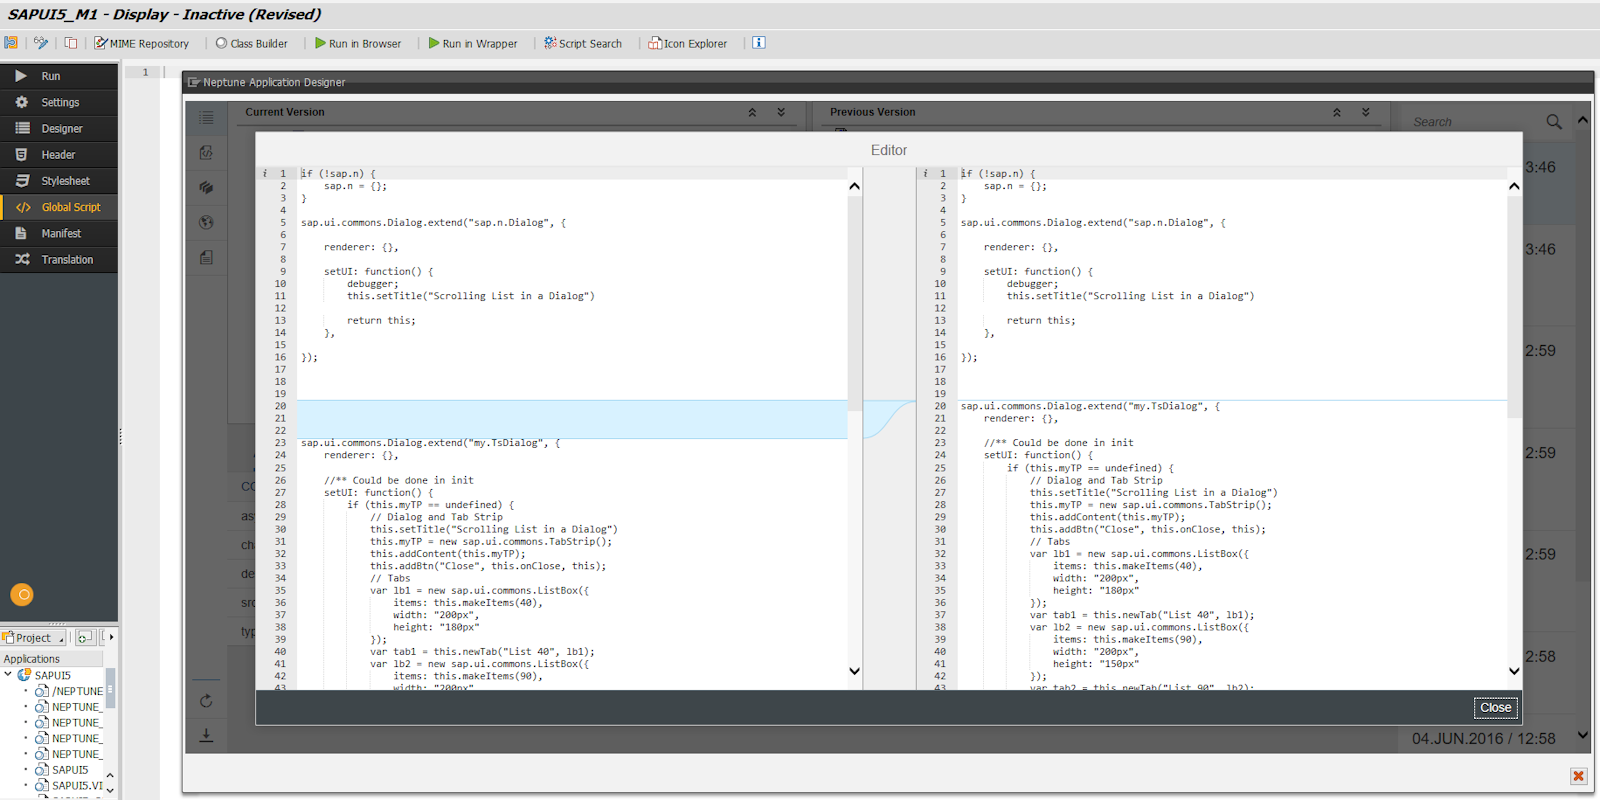The width and height of the screenshot is (1600, 800).
Task: Click the version list scroll-up arrow
Action: pos(1583,120)
